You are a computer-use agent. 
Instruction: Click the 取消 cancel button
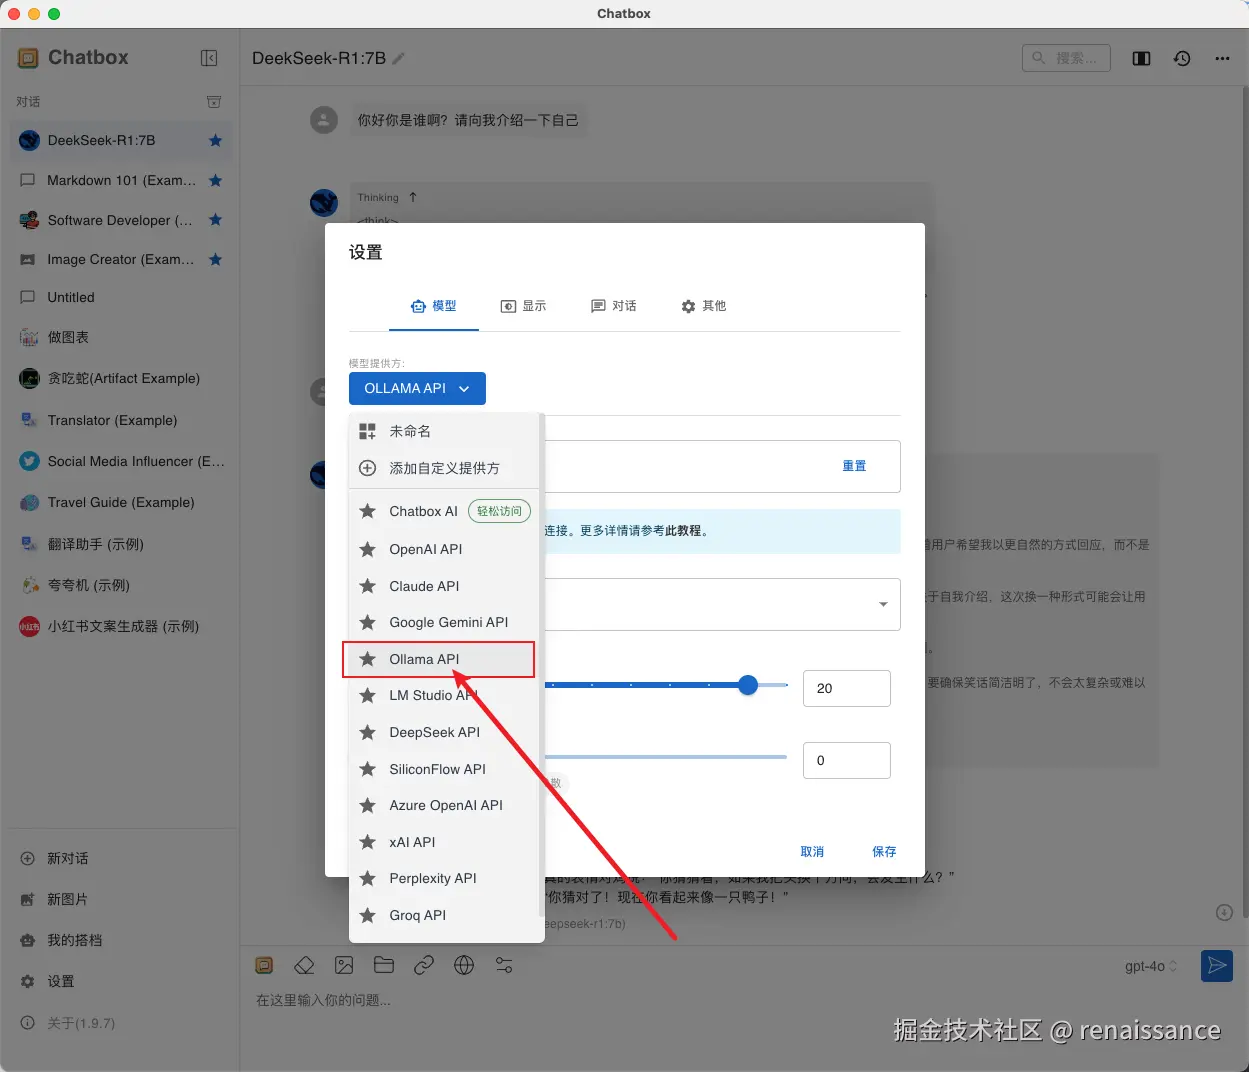pyautogui.click(x=812, y=852)
